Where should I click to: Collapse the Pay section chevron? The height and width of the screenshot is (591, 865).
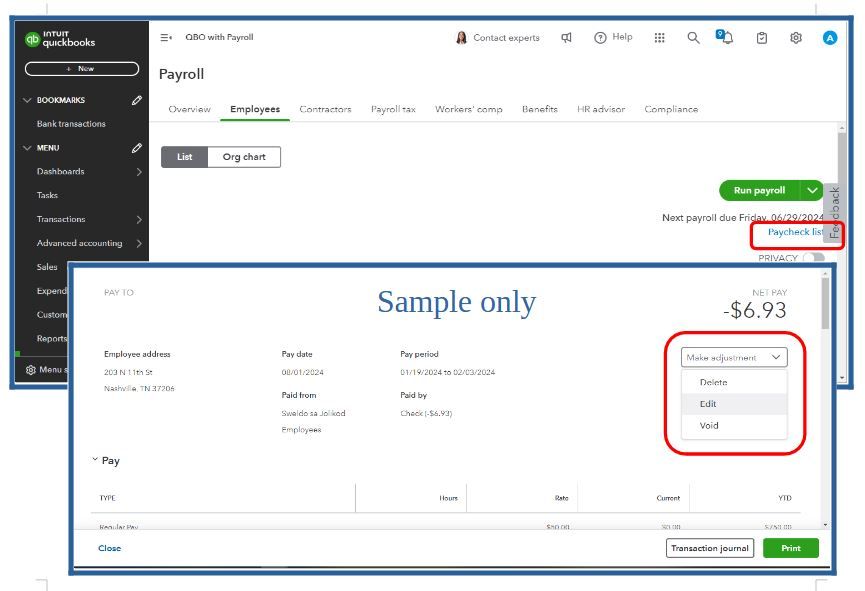click(95, 459)
